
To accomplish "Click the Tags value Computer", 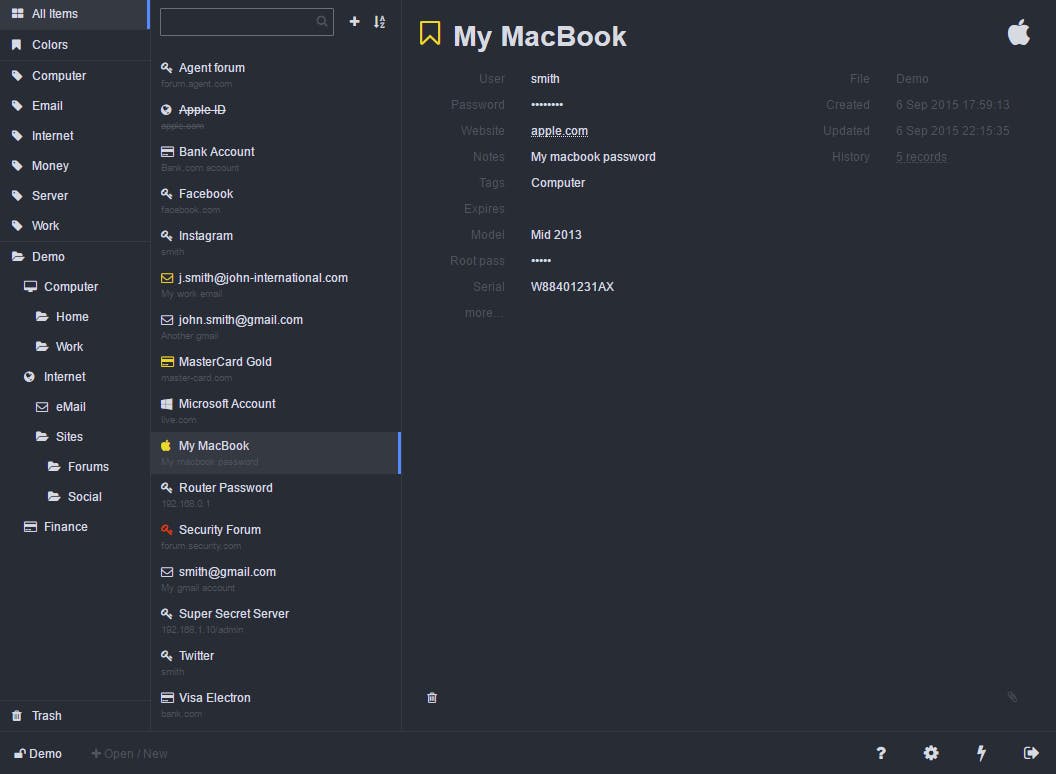I will (x=558, y=183).
